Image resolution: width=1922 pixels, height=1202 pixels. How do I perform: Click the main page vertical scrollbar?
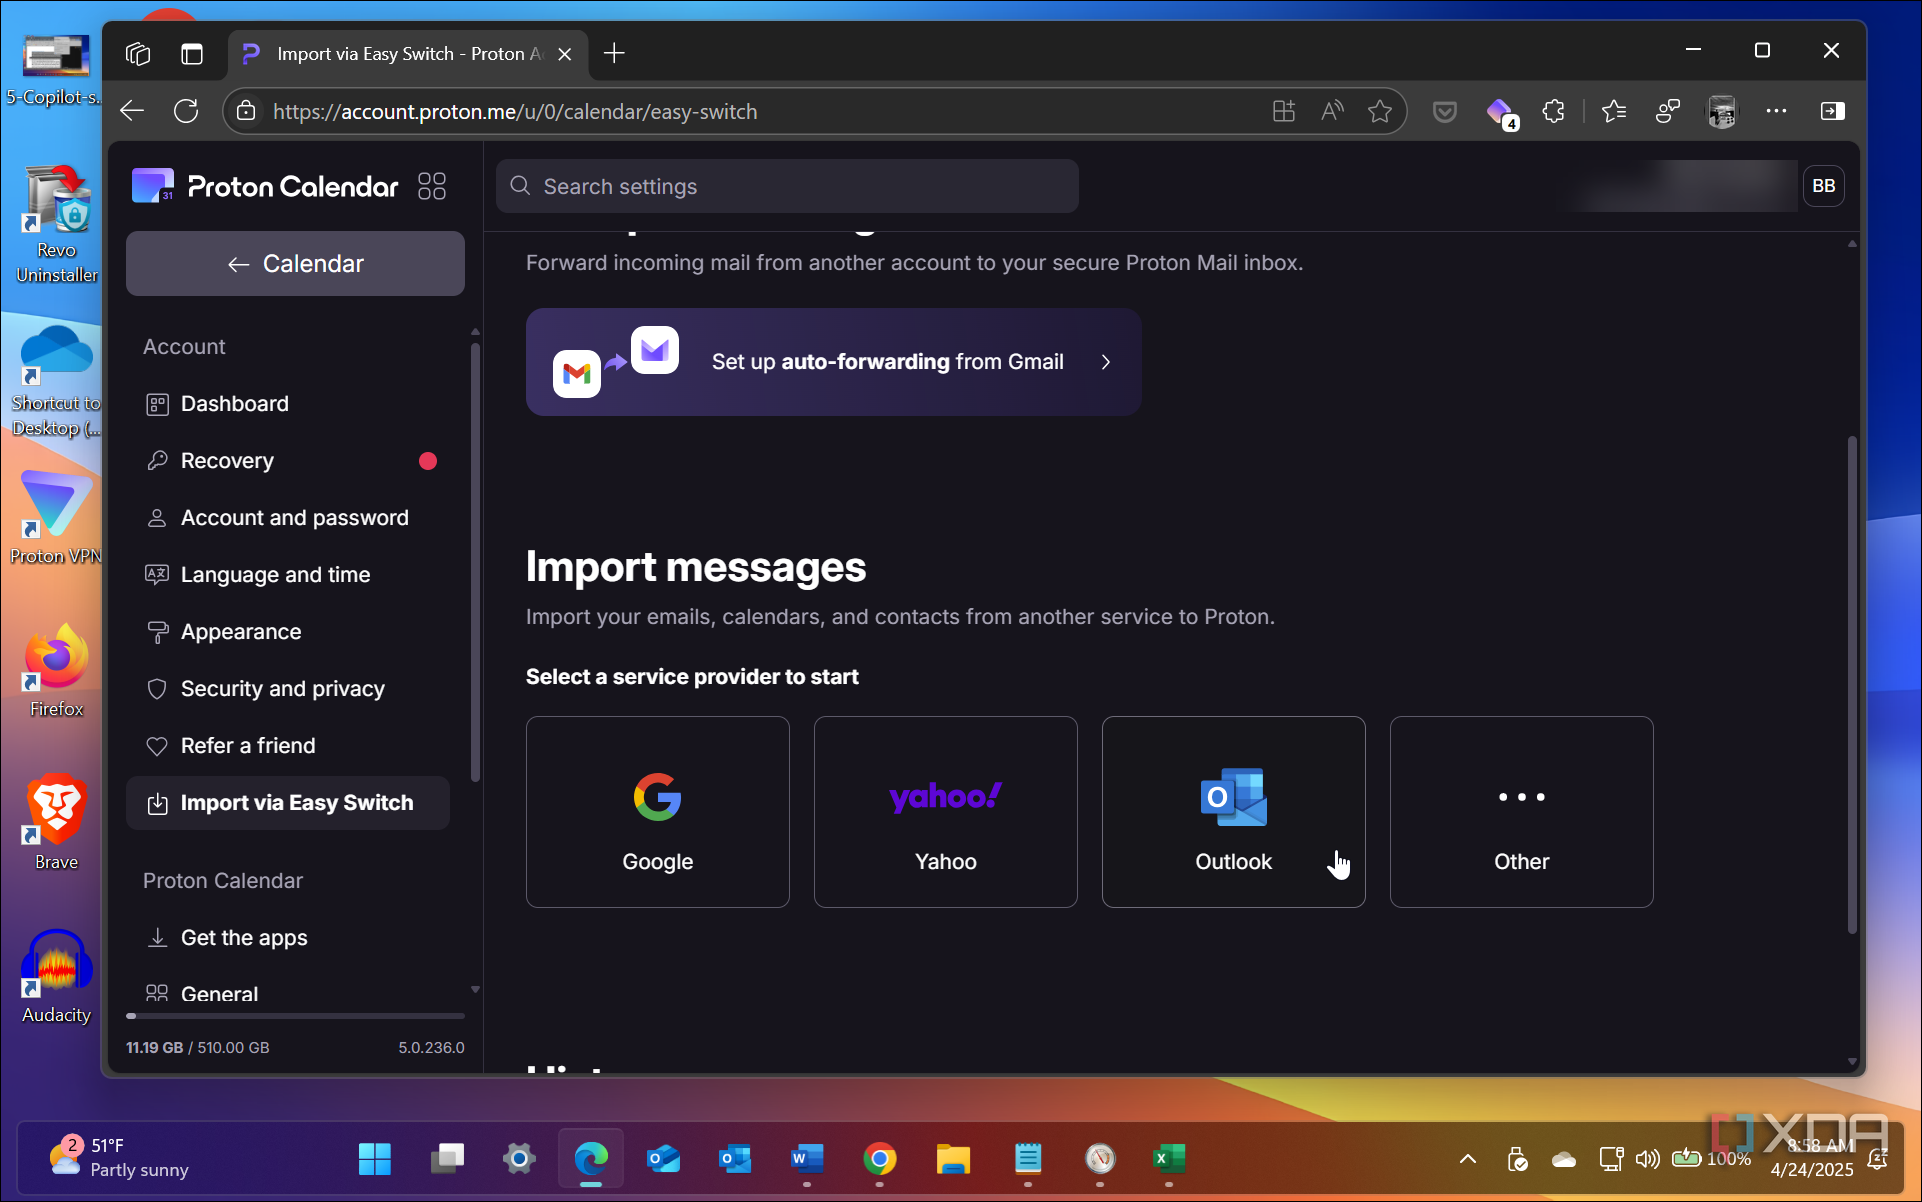click(x=1852, y=685)
